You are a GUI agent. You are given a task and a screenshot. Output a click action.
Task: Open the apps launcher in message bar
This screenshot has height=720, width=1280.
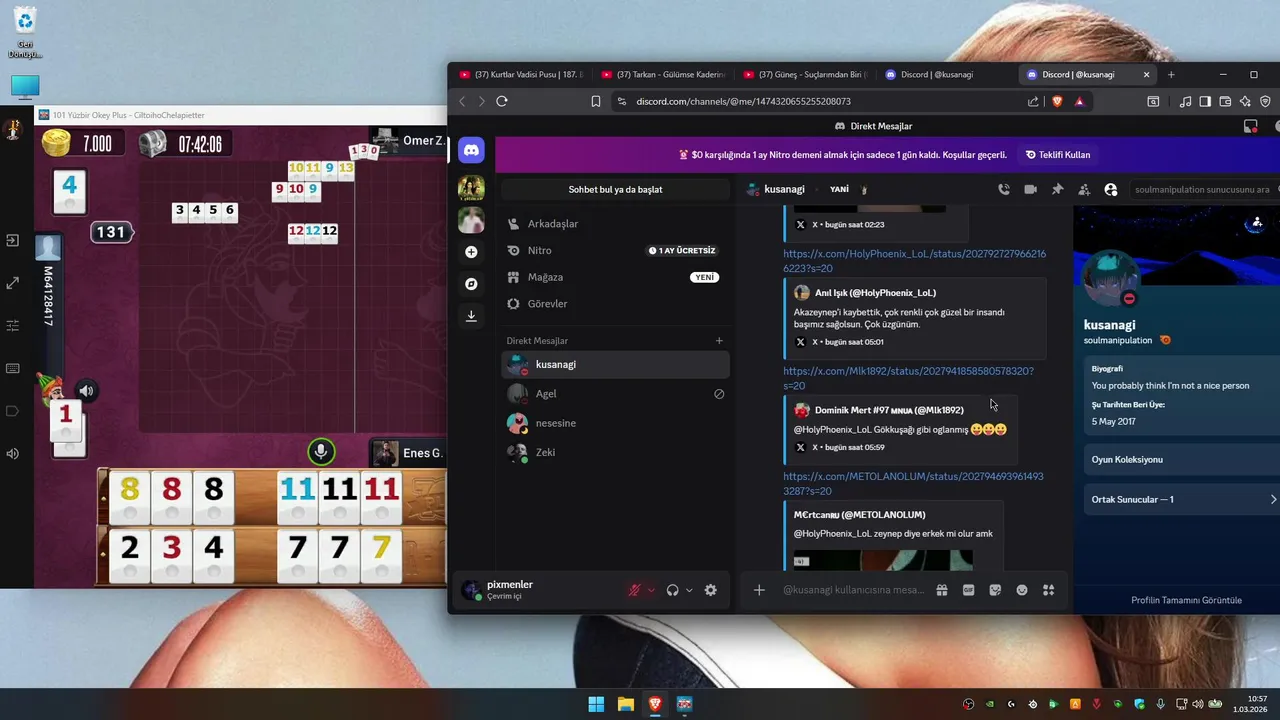coord(1049,590)
